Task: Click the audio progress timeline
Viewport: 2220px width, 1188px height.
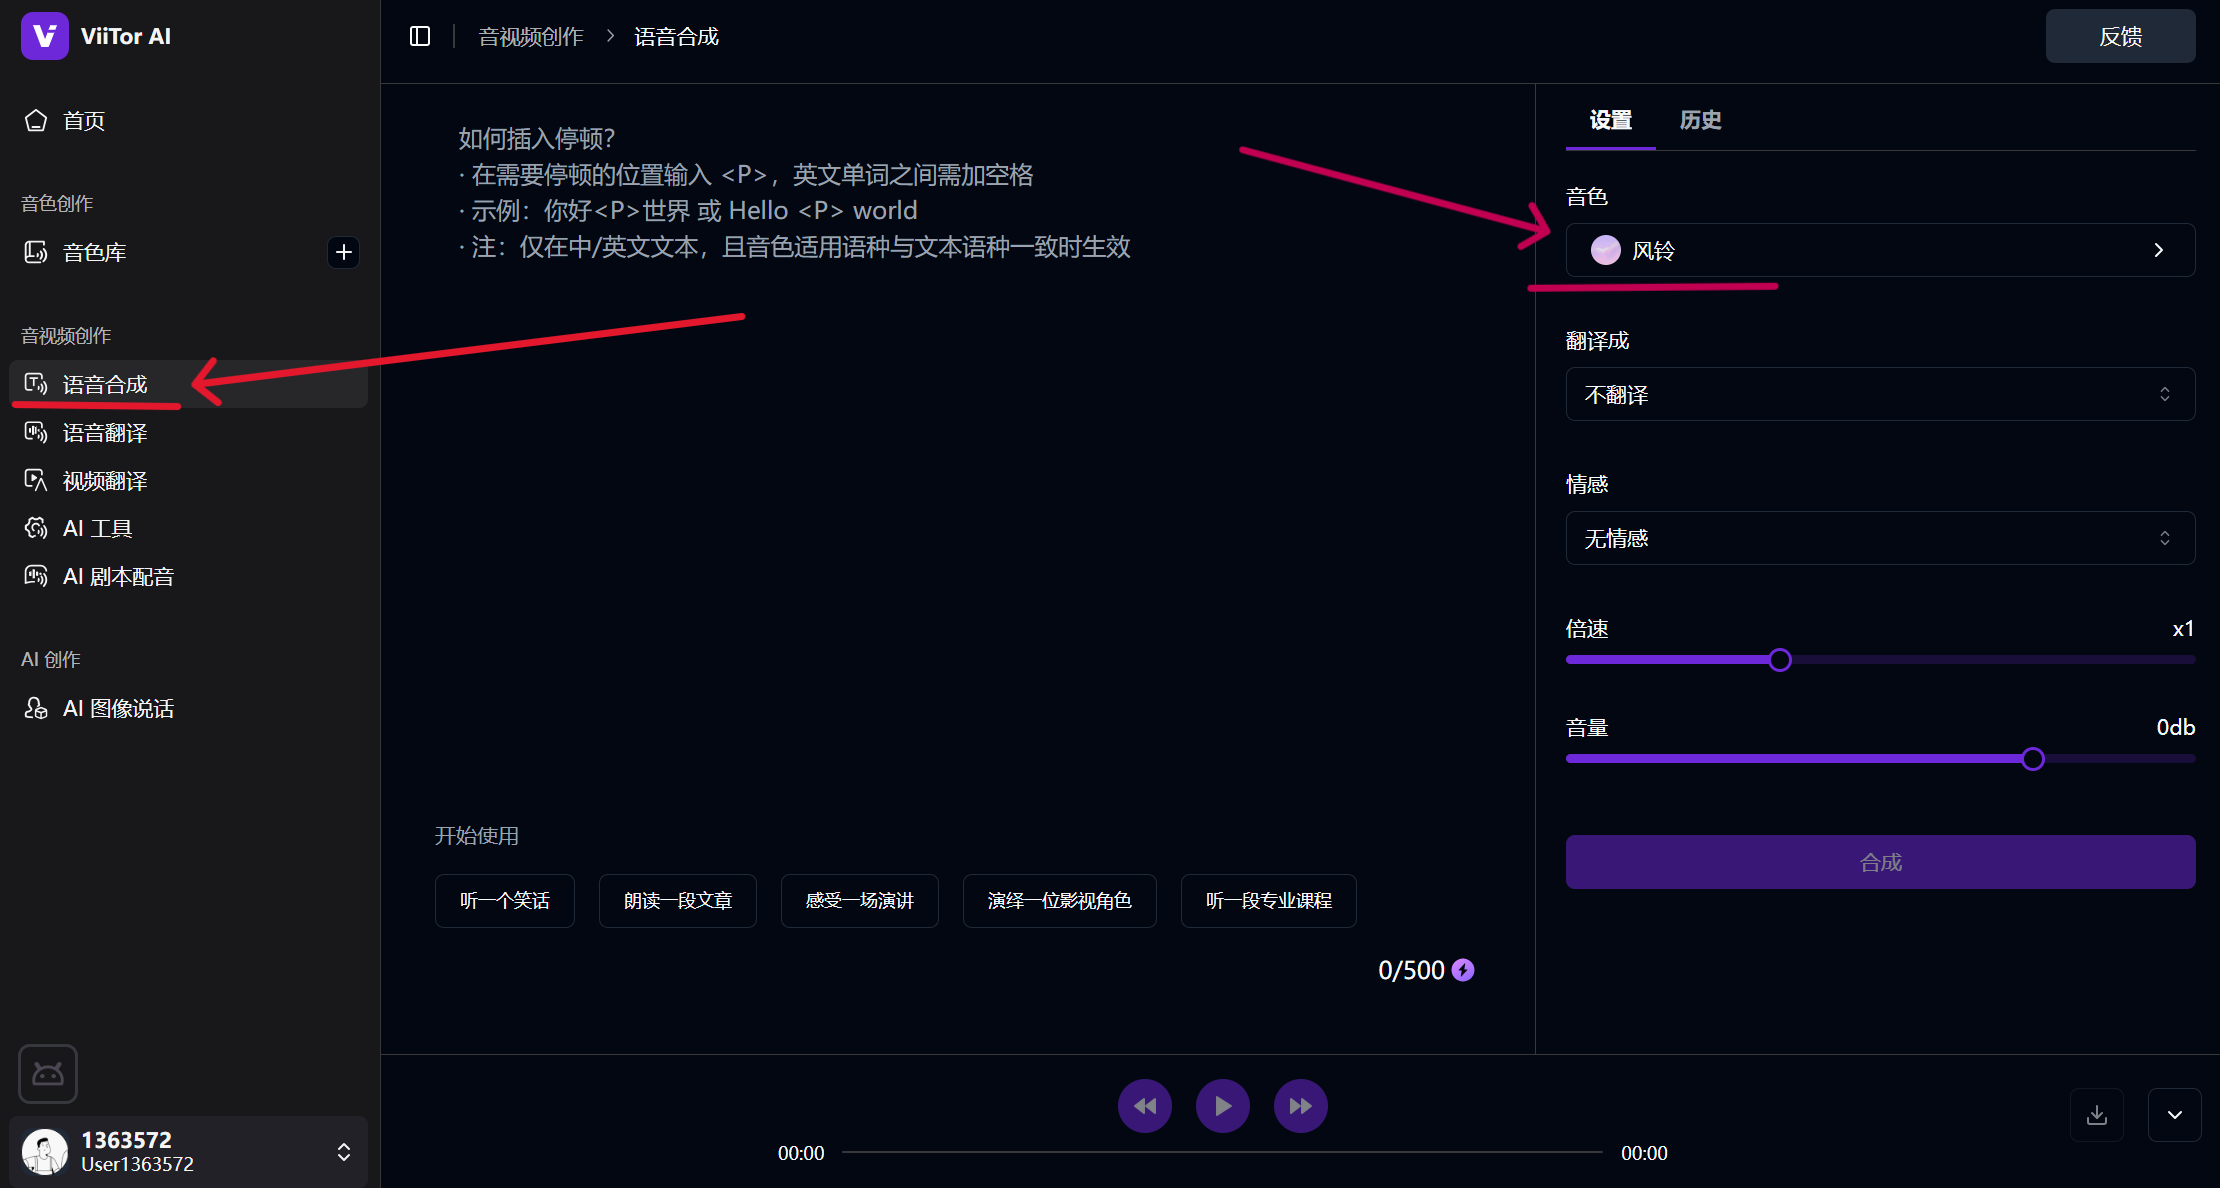Action: click(1222, 1152)
